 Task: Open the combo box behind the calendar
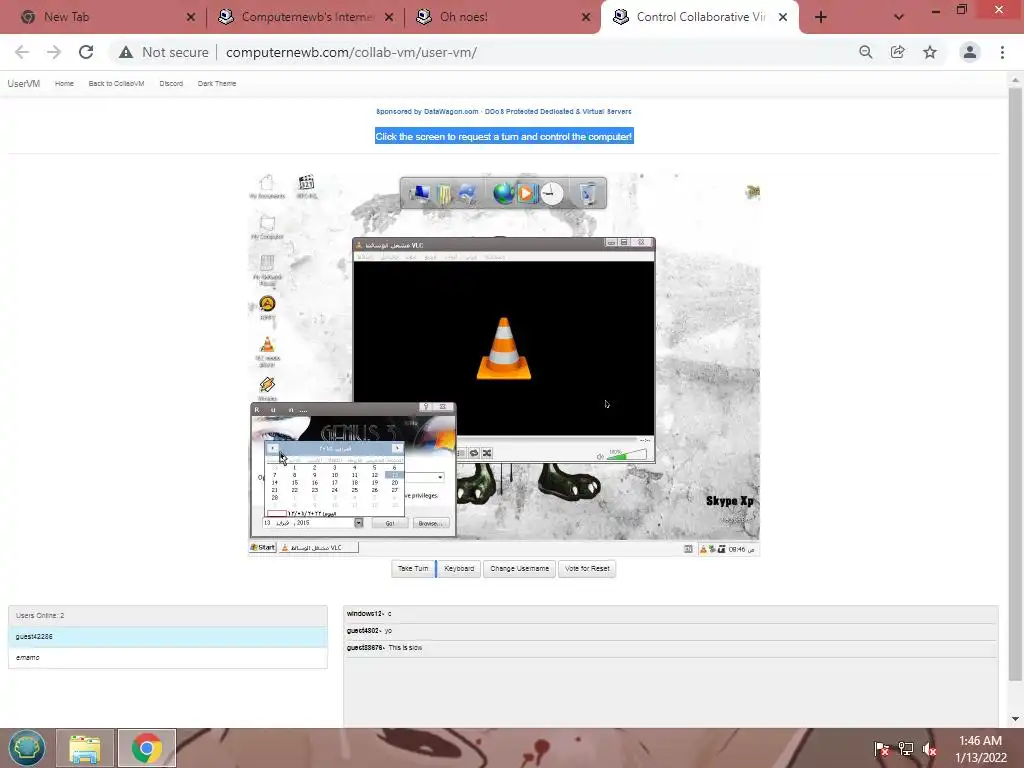point(440,477)
